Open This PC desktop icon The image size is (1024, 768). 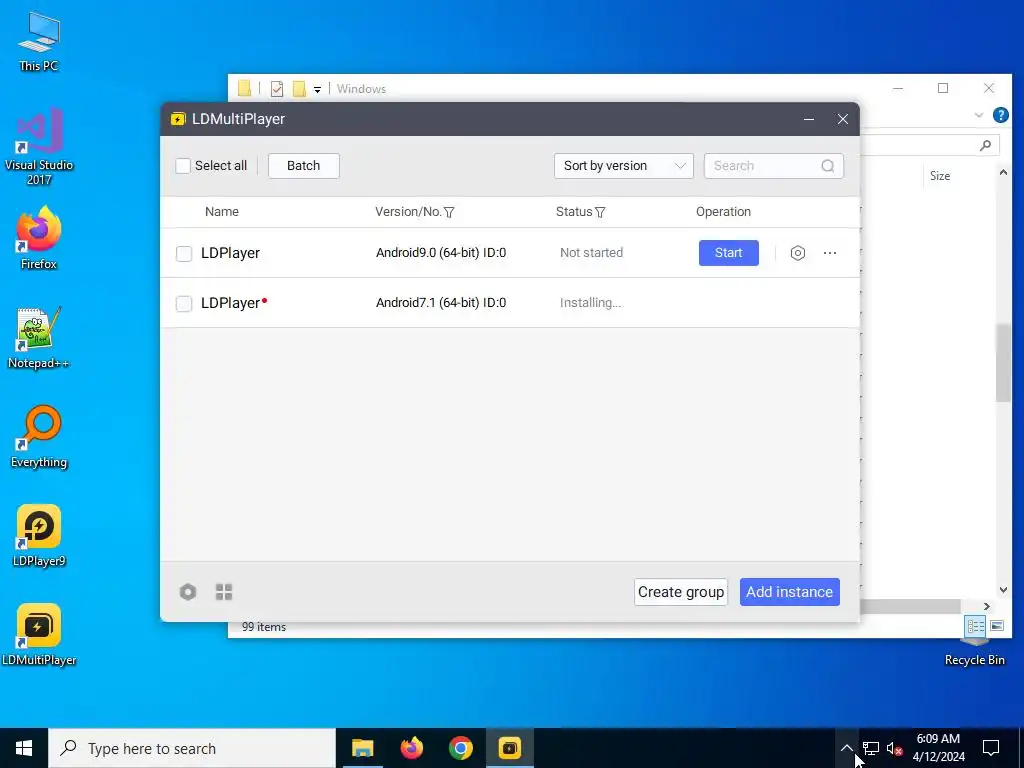[x=39, y=42]
